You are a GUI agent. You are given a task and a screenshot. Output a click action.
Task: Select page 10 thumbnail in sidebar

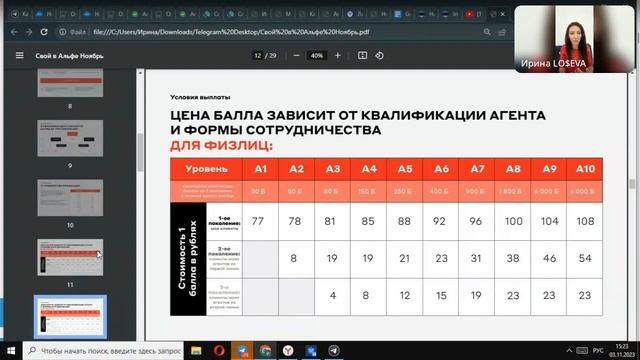[70, 198]
